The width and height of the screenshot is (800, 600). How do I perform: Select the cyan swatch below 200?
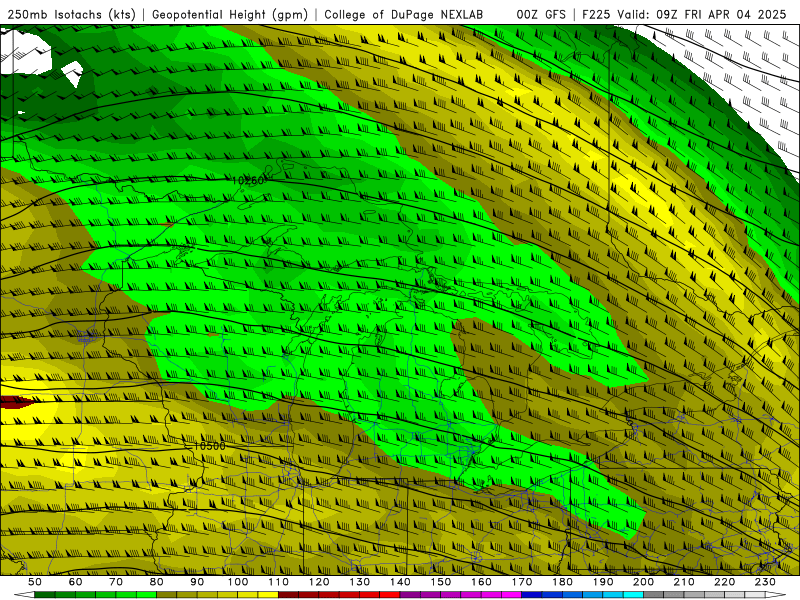click(633, 595)
